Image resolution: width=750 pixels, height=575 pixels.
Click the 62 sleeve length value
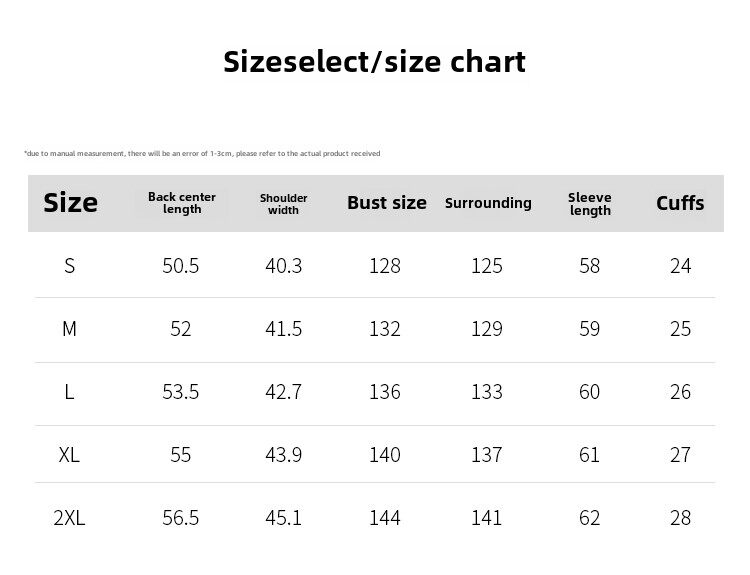[x=590, y=518]
